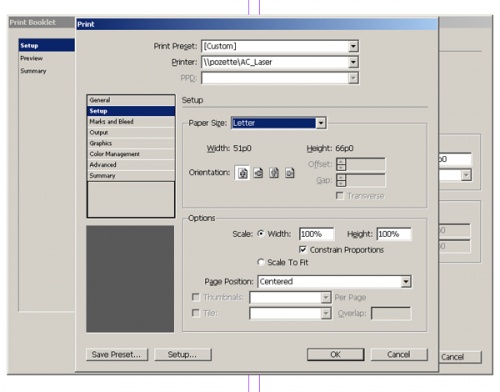Click the Scale Width percentage field
Viewport: 500px width, 392px height.
tap(316, 234)
